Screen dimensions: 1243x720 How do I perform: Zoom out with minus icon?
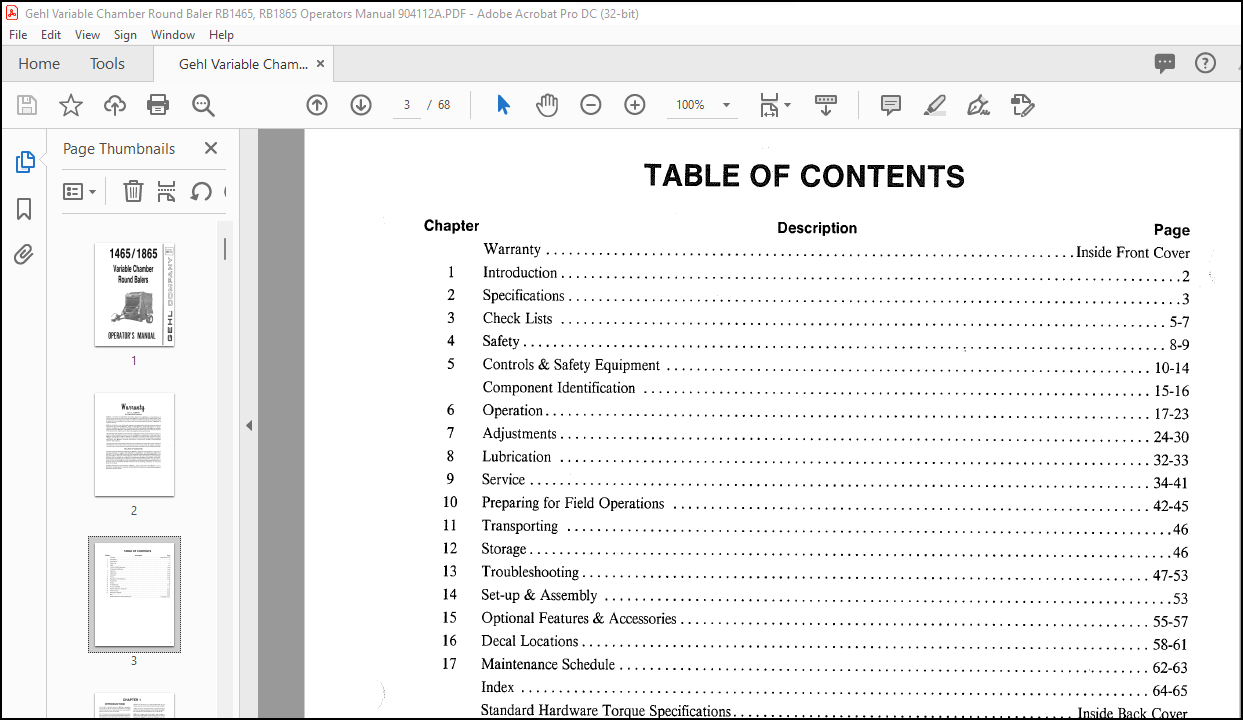[591, 105]
